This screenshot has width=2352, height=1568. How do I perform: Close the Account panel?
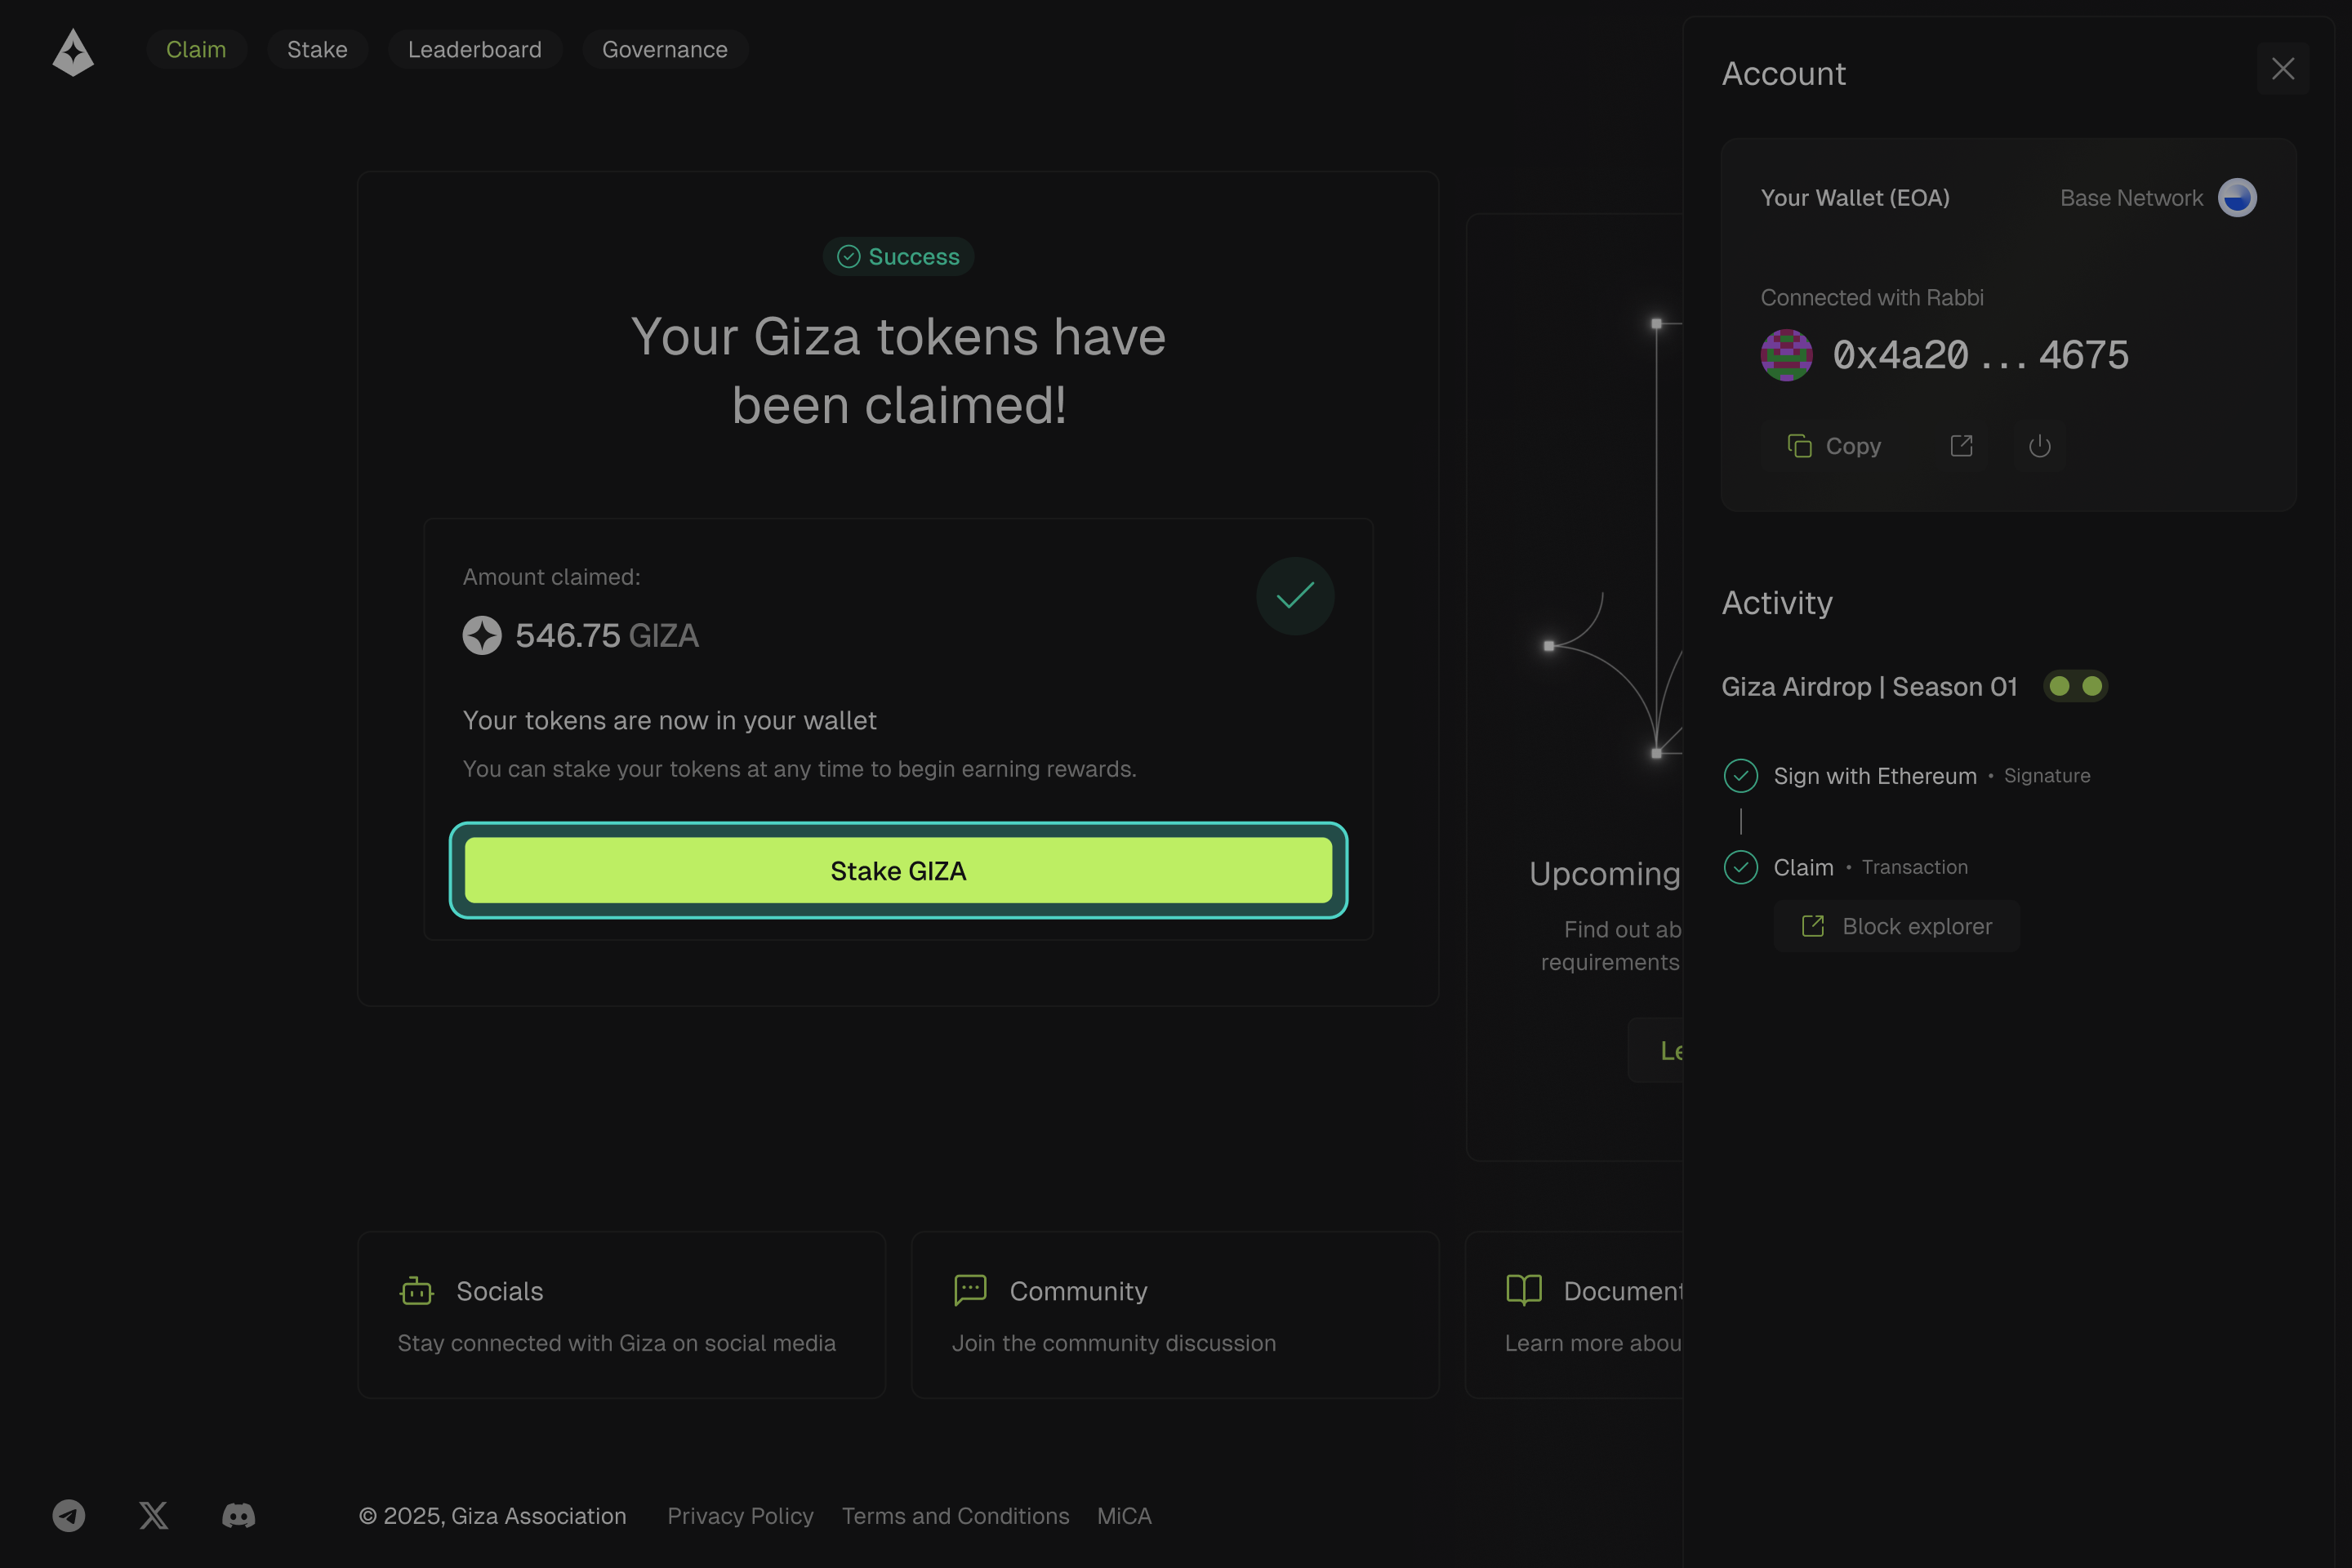(x=2283, y=68)
